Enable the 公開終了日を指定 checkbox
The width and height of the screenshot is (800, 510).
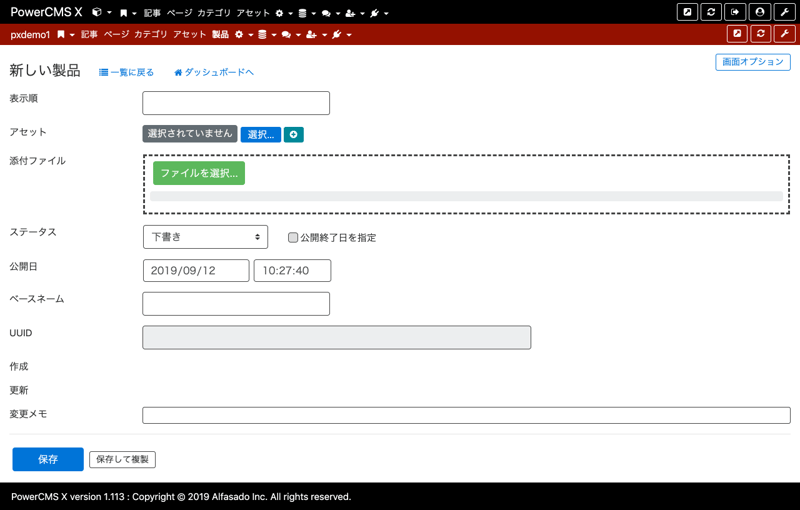click(x=293, y=238)
